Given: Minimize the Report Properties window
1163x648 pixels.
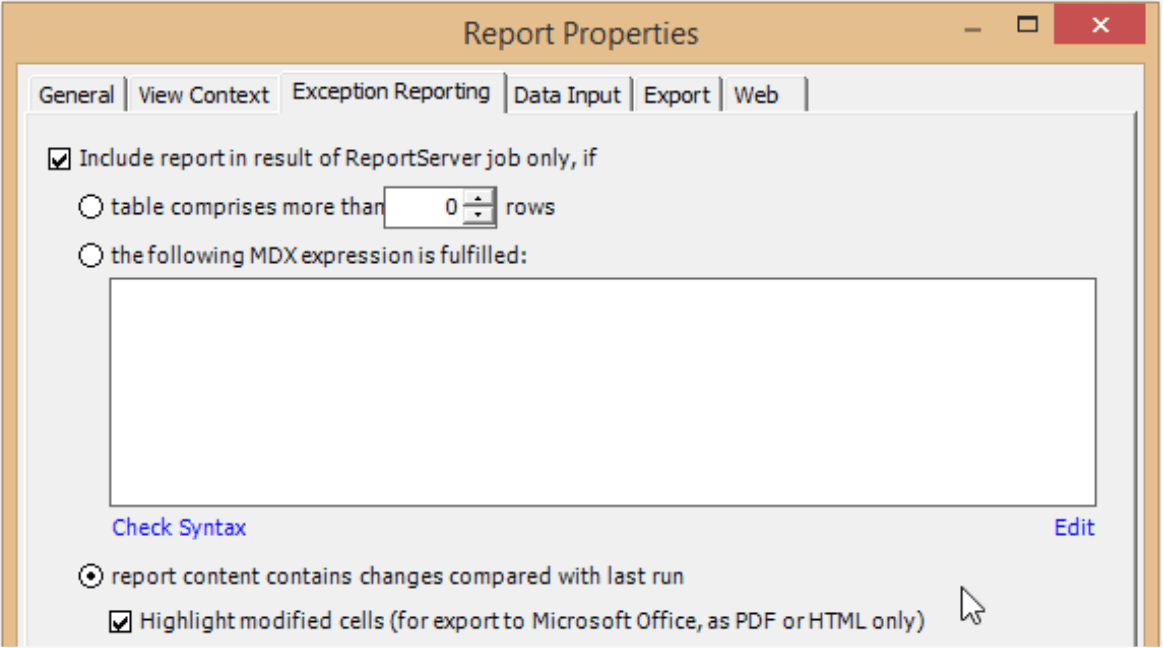Looking at the screenshot, I should click(973, 30).
